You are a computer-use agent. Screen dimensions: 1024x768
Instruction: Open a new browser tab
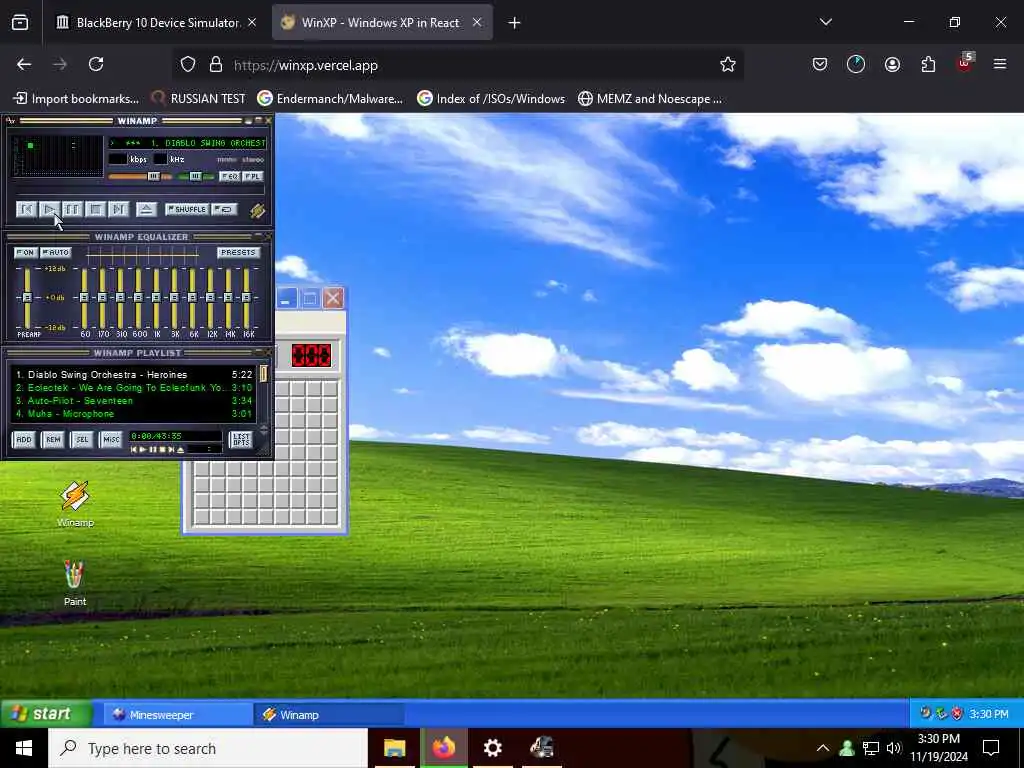click(x=515, y=23)
